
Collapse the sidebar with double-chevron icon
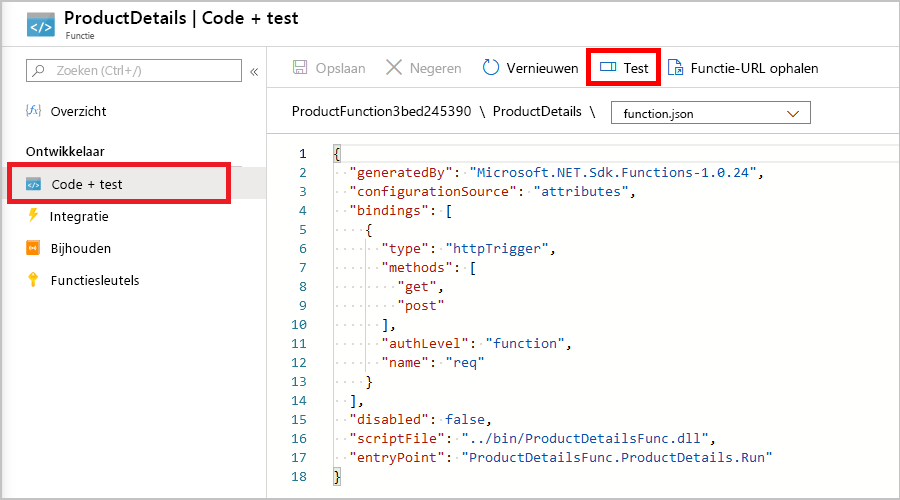254,72
